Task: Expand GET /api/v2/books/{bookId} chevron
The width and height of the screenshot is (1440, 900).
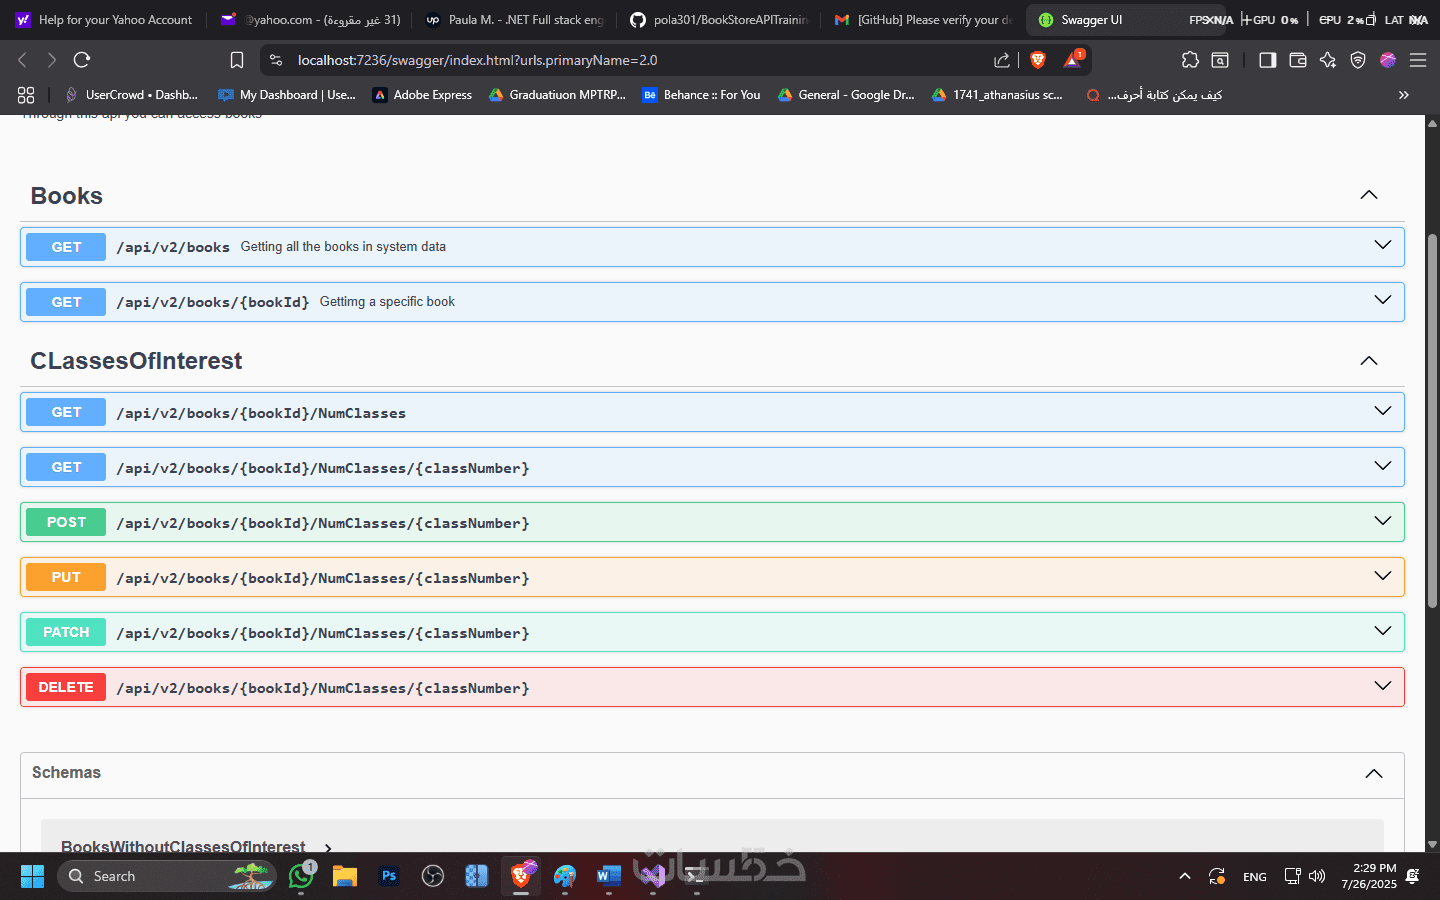Action: click(x=1383, y=300)
